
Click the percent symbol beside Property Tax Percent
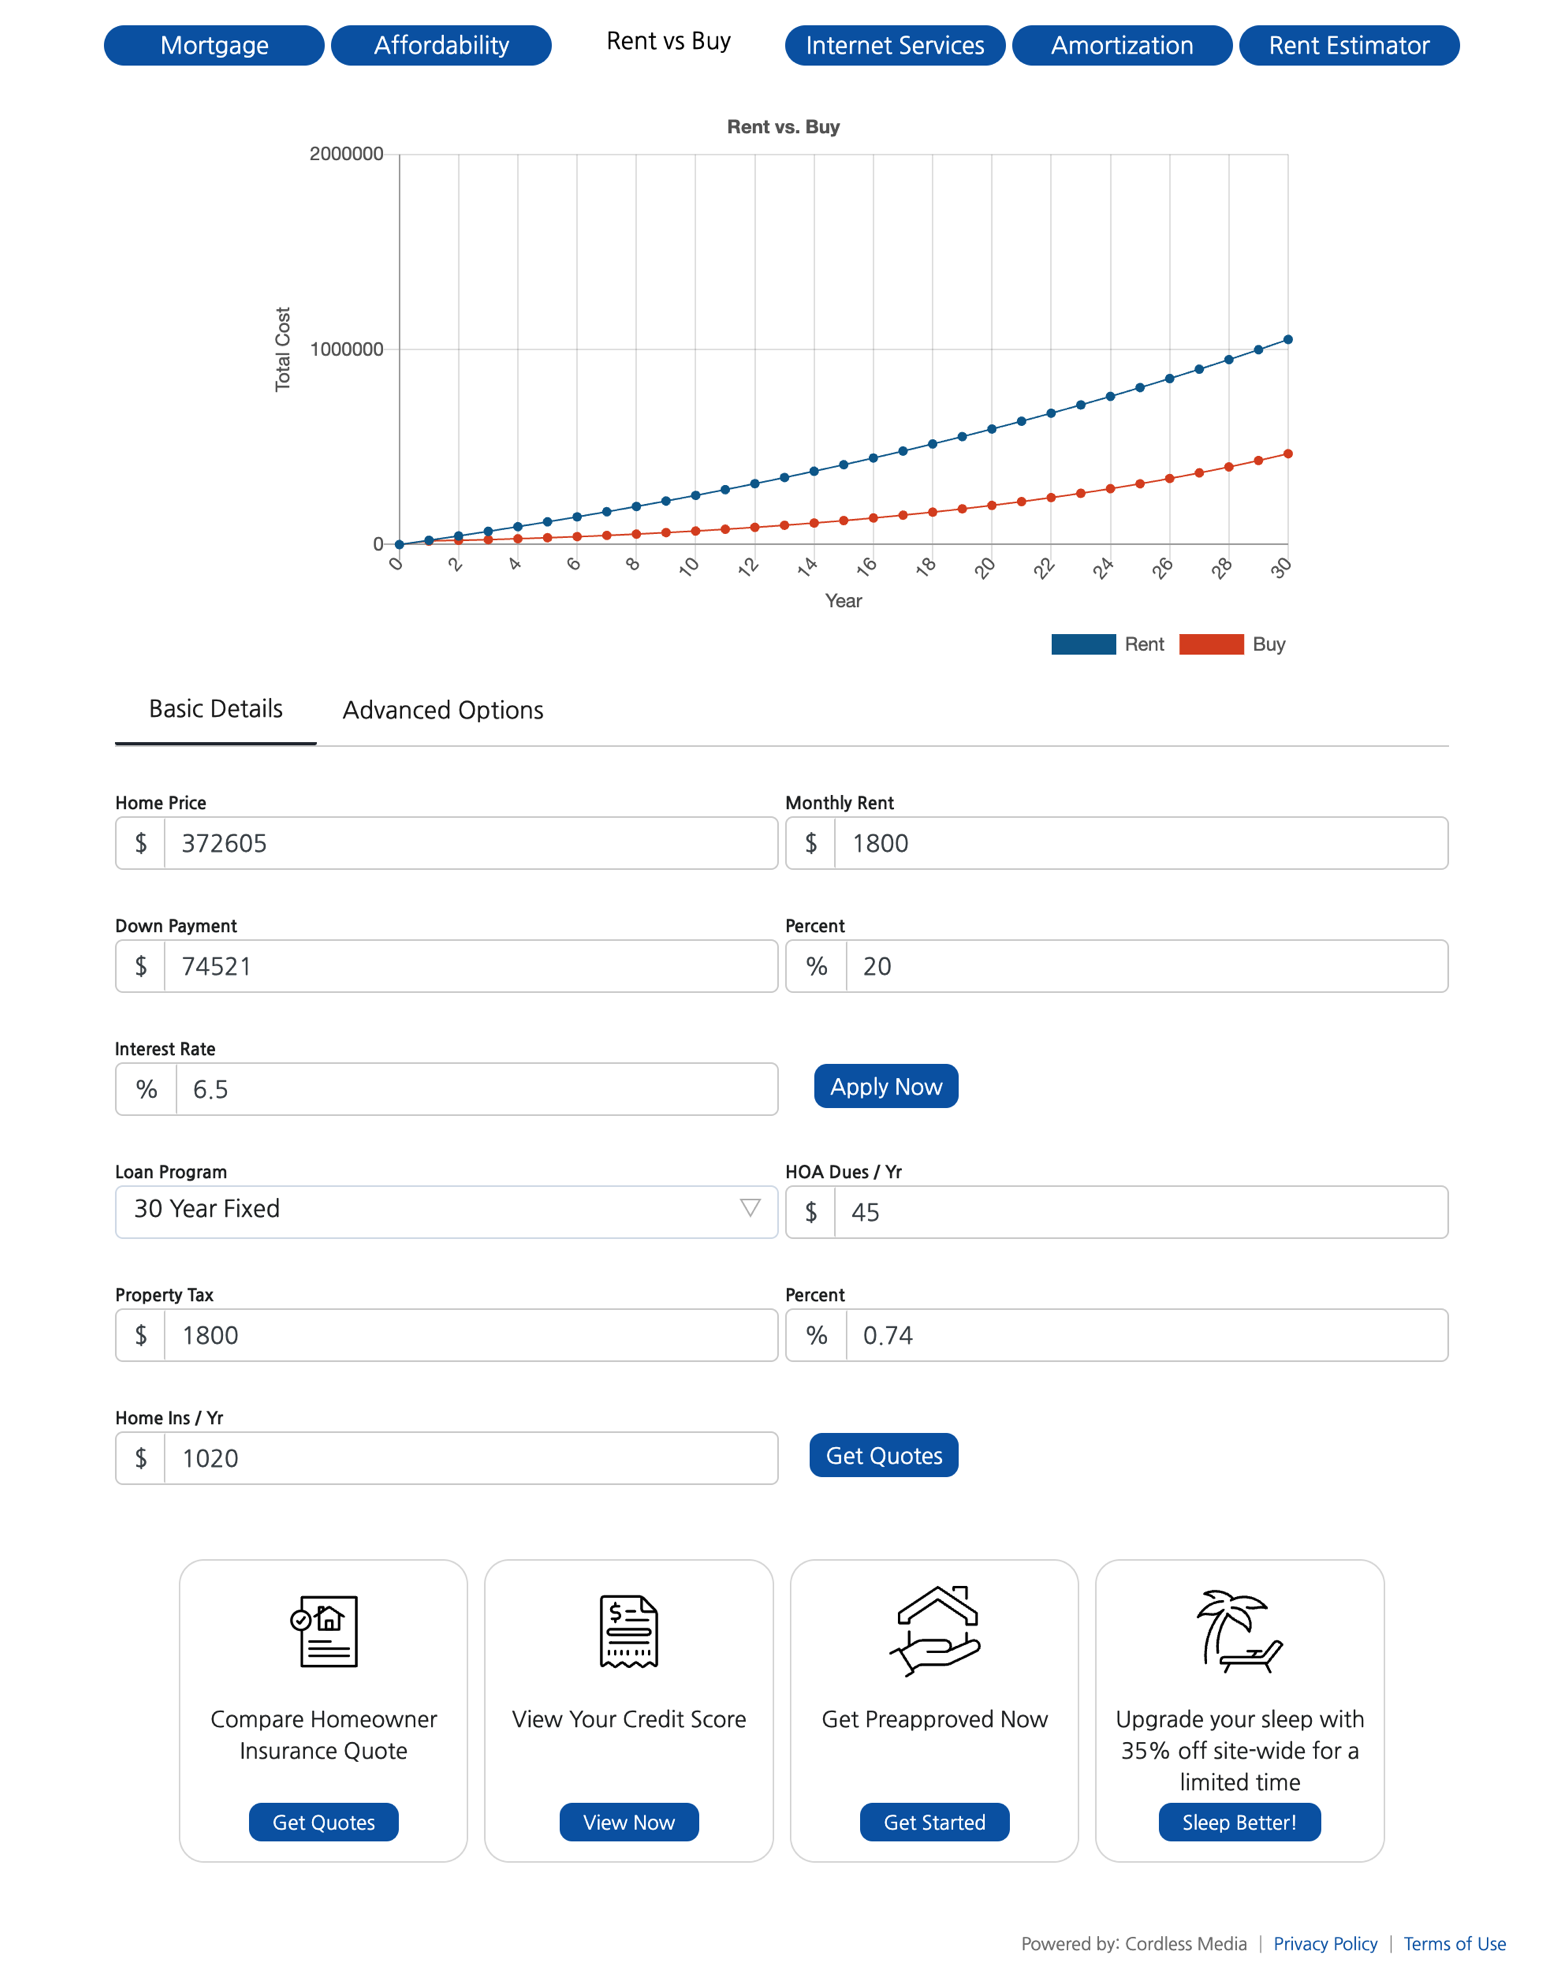817,1335
